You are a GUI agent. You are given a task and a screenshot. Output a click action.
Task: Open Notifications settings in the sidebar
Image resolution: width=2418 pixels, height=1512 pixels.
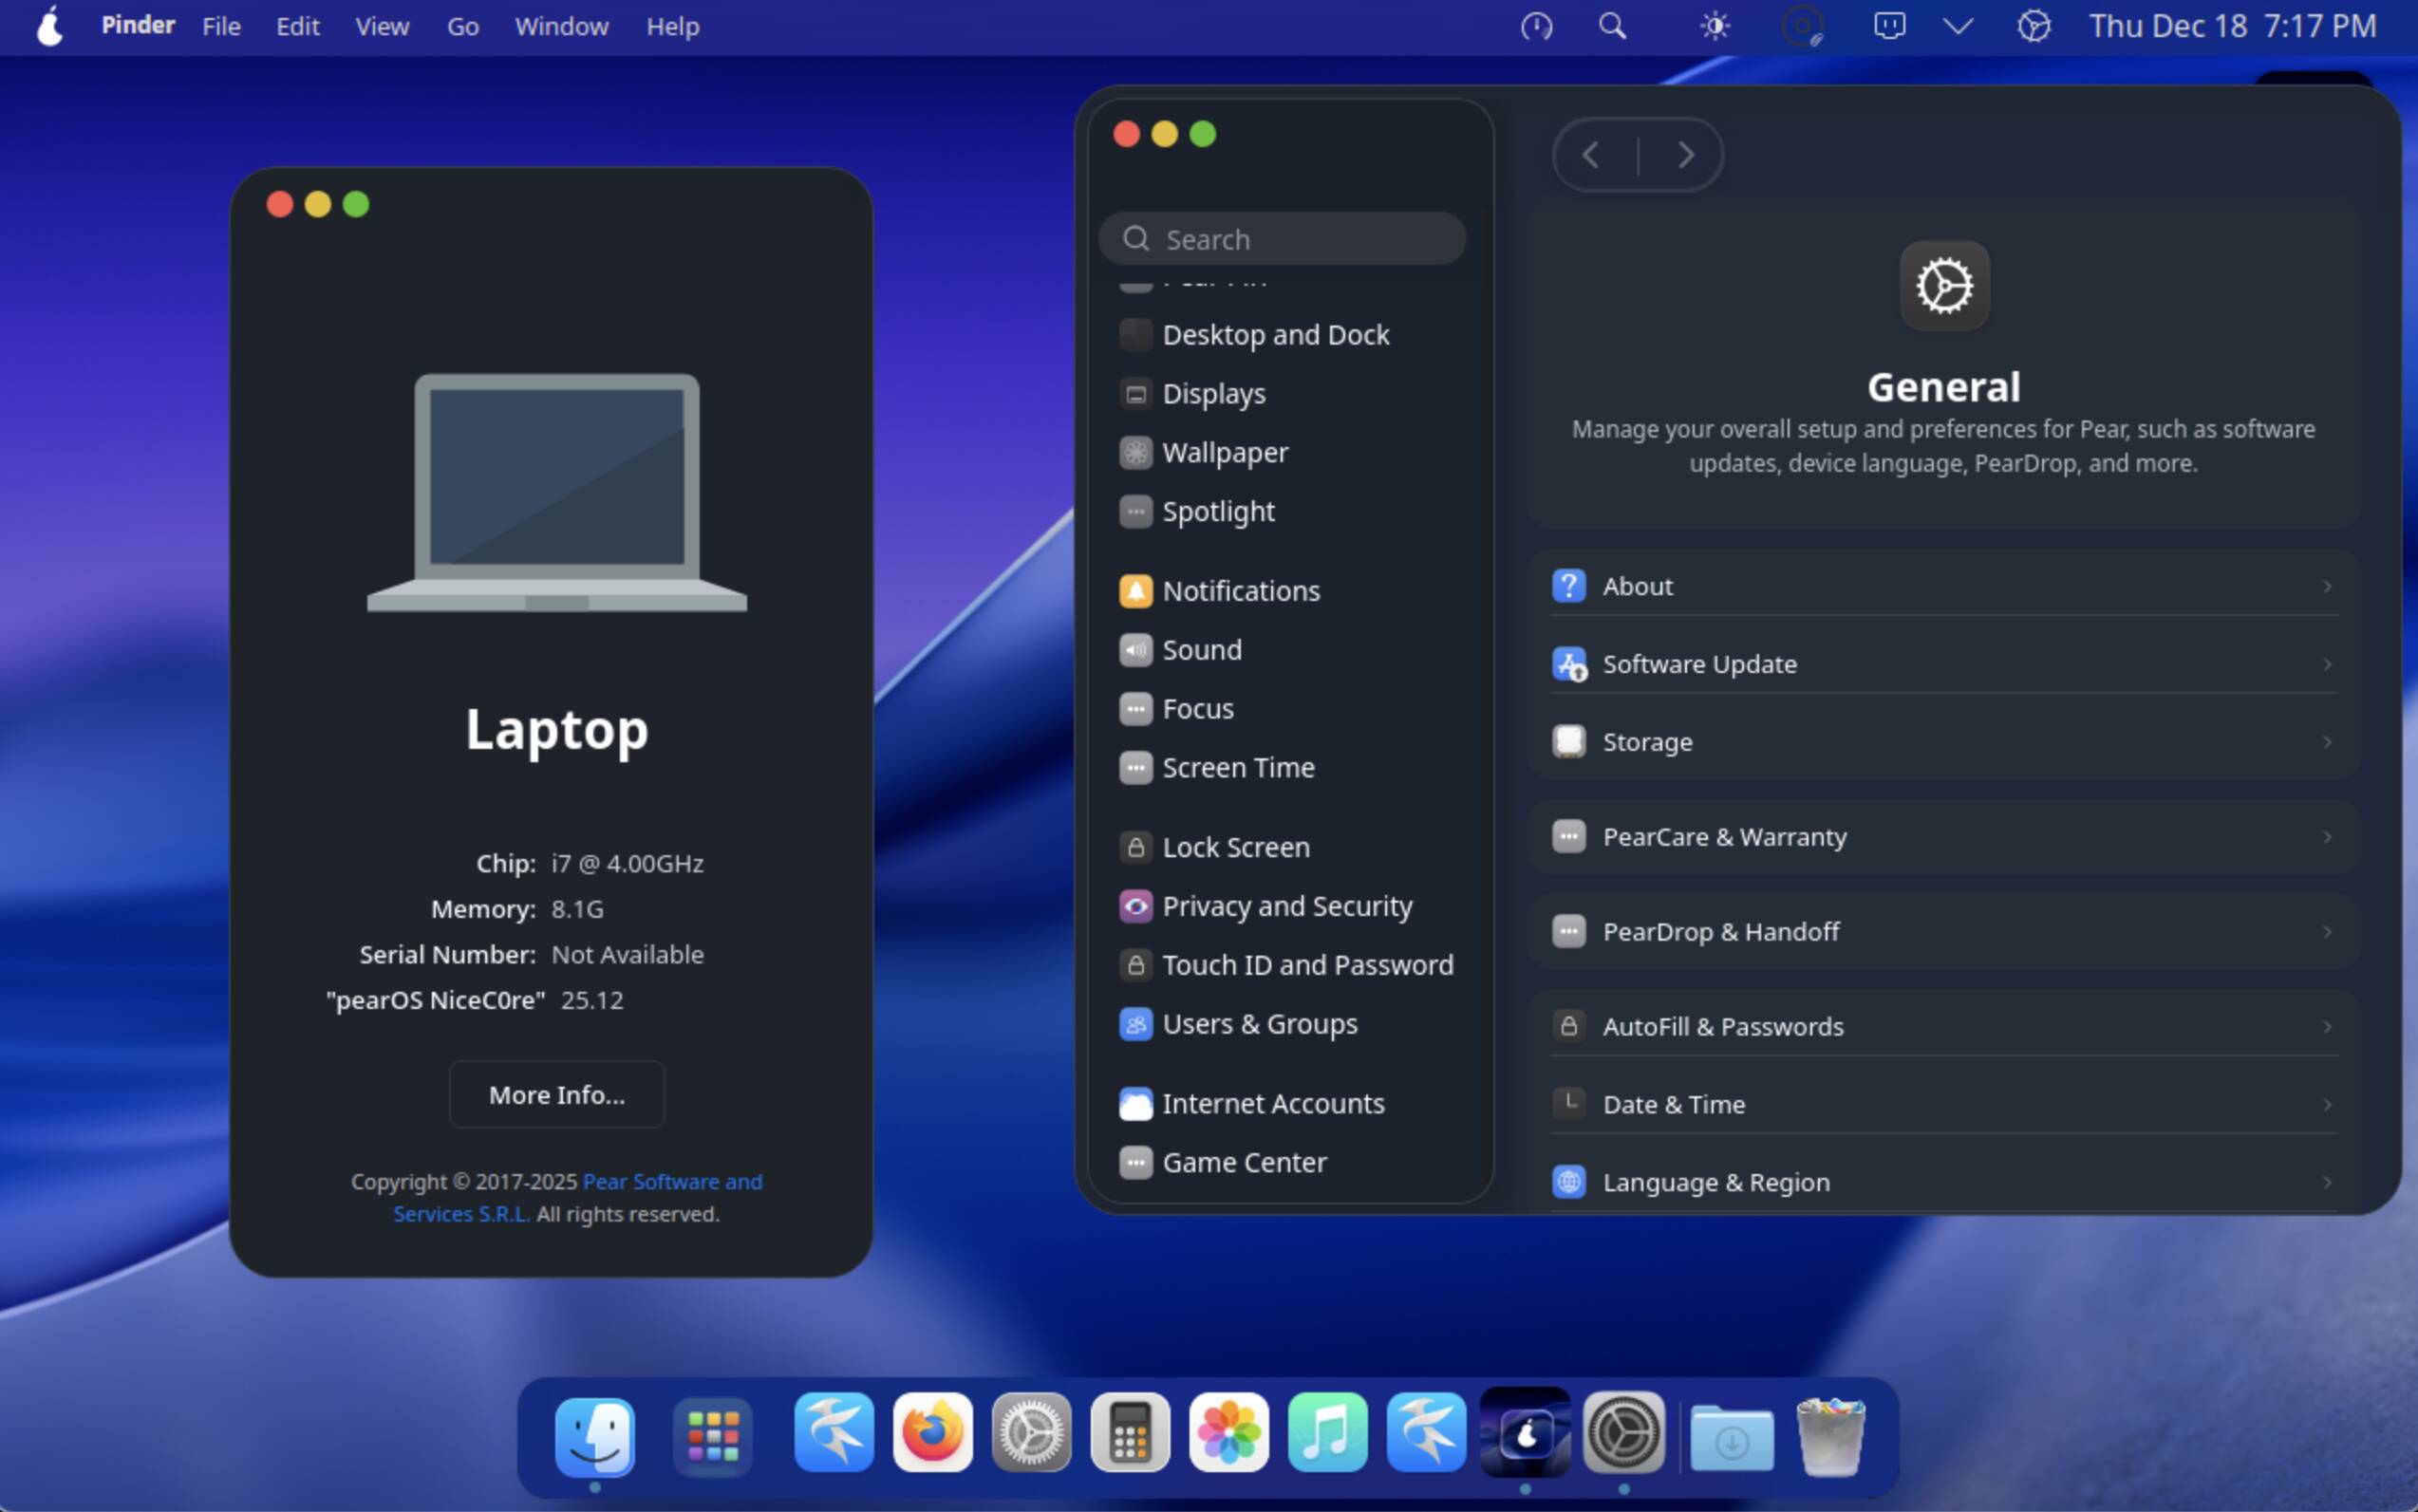click(1241, 590)
